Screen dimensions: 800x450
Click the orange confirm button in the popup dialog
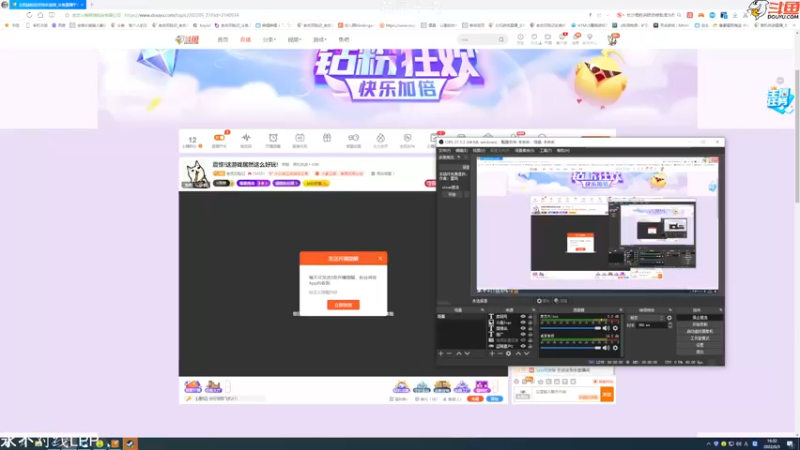343,305
